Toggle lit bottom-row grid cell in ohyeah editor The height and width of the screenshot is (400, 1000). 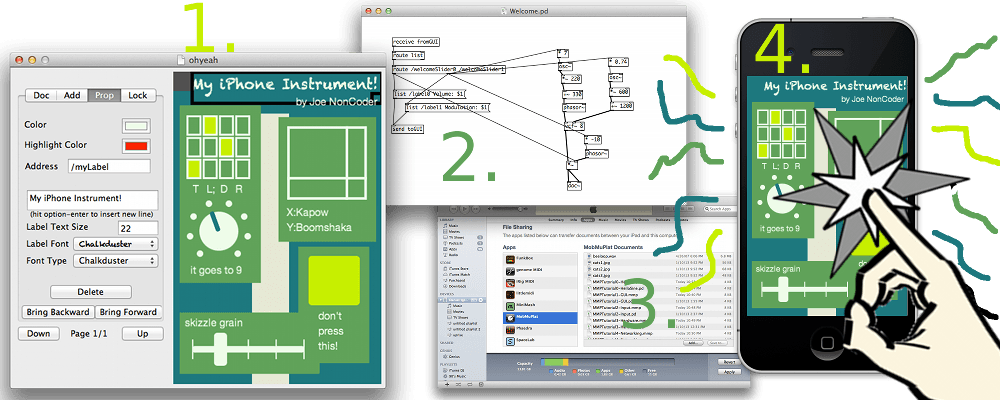195,169
